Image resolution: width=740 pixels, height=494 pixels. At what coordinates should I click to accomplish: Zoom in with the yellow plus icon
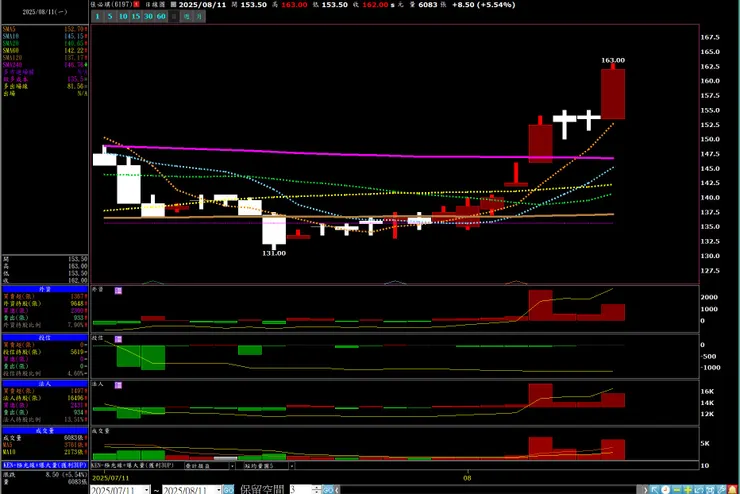[688, 490]
